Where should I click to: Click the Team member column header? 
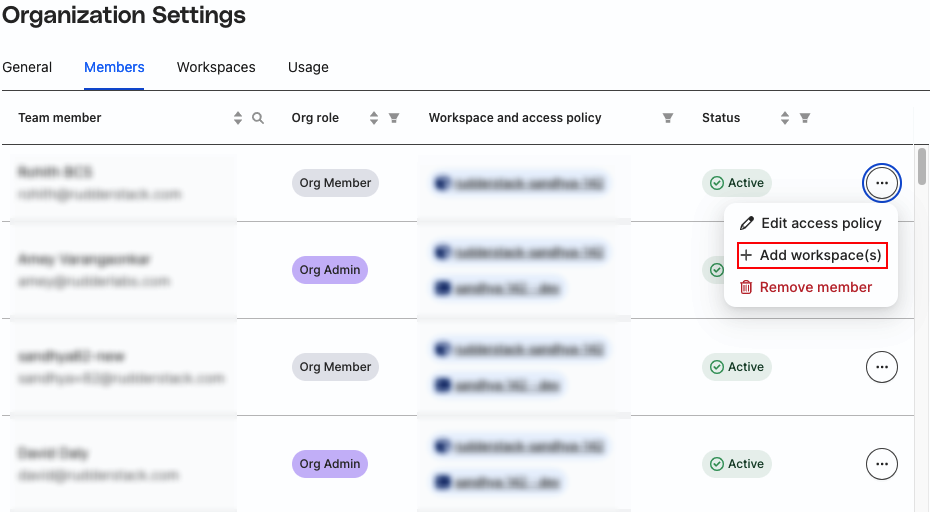[60, 117]
